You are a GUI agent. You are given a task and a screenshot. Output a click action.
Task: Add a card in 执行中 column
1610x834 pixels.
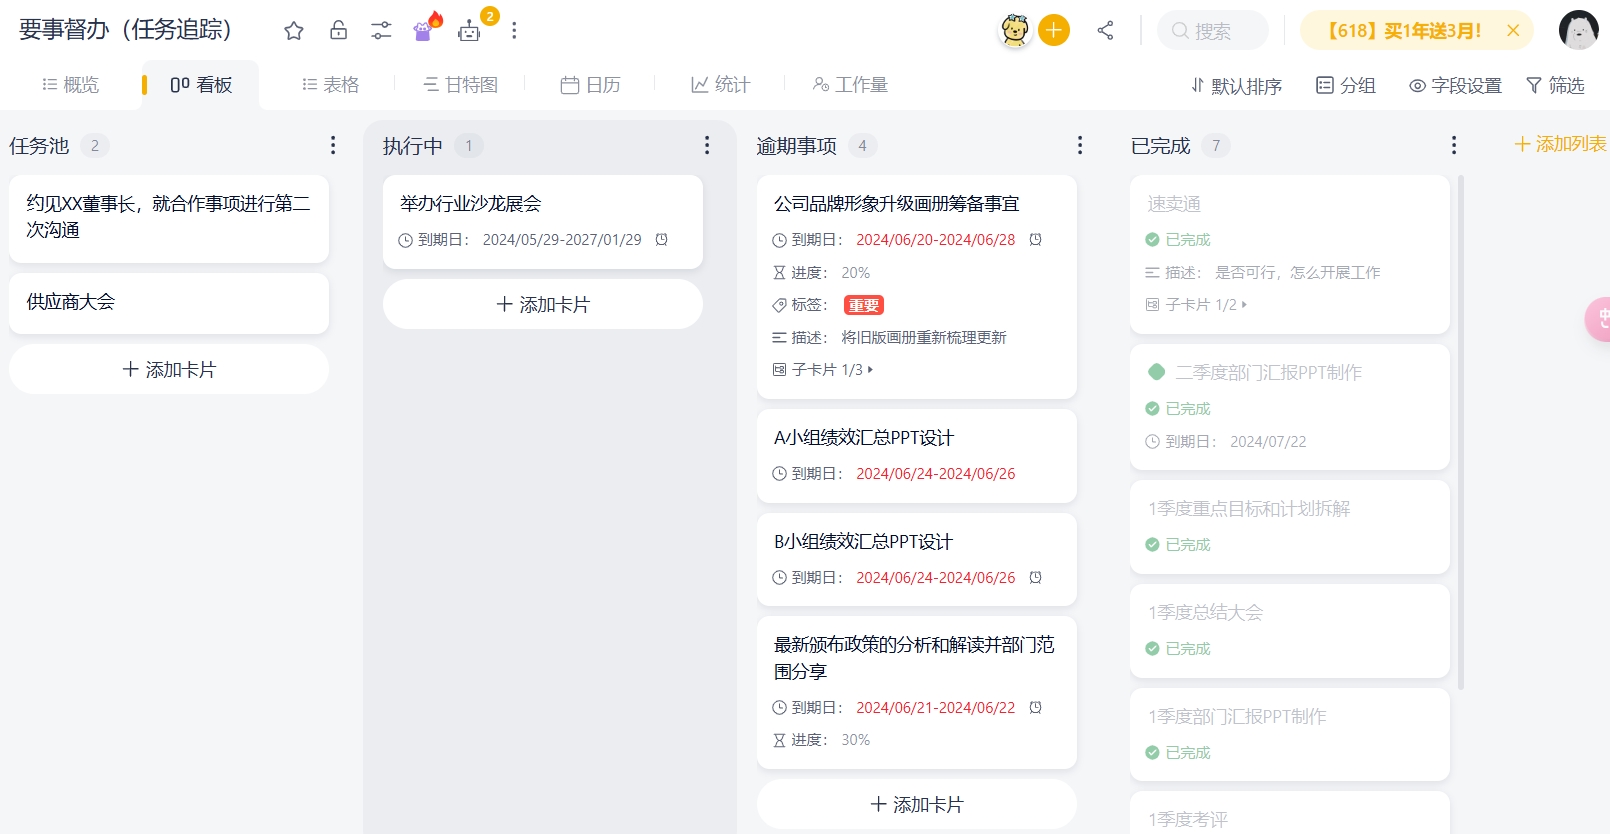[543, 304]
